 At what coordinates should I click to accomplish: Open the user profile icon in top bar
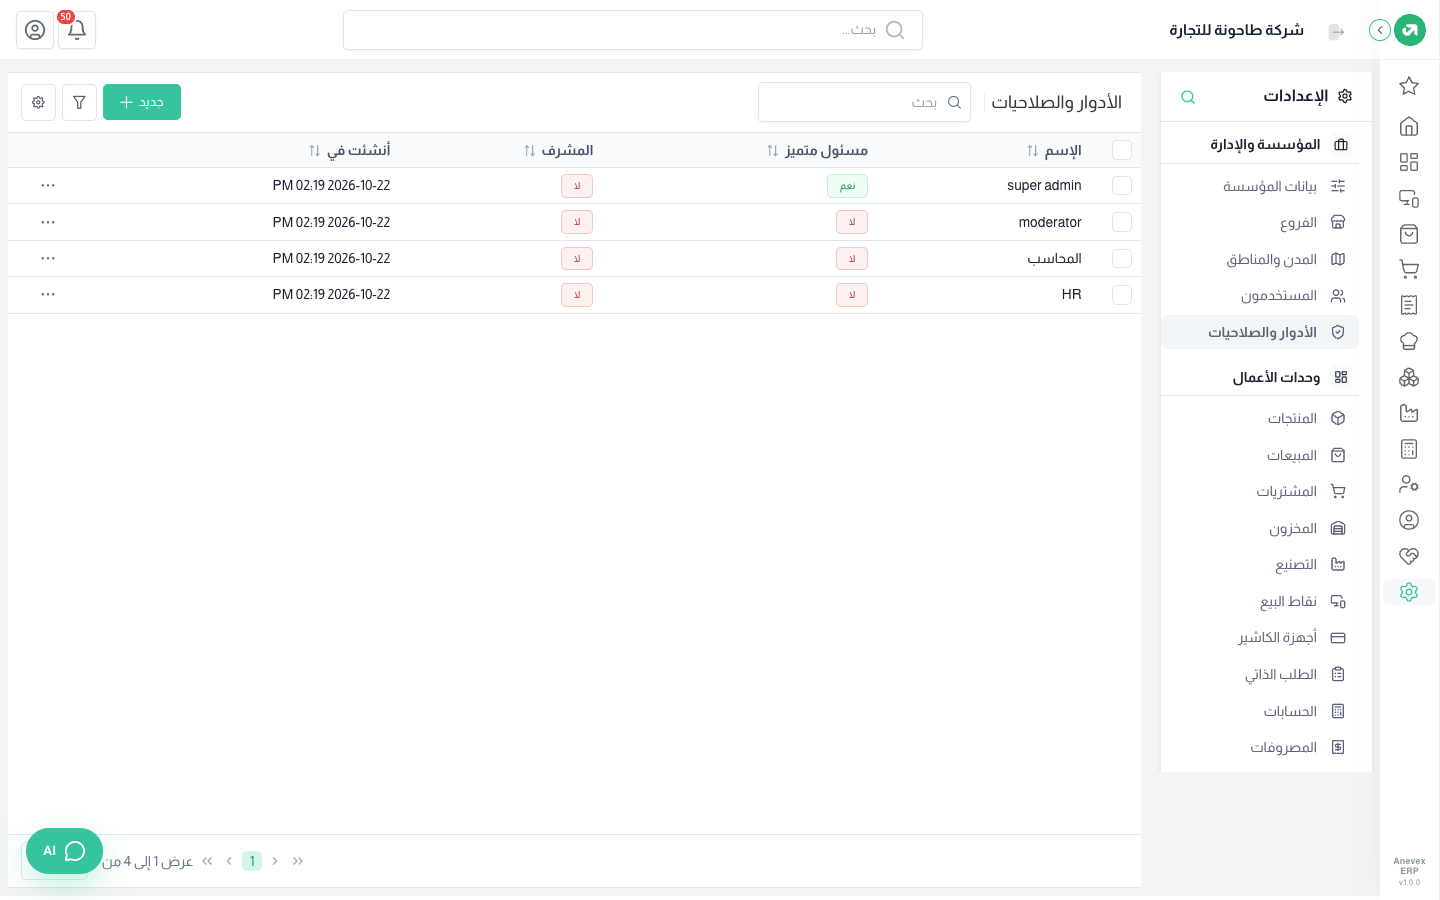(35, 30)
